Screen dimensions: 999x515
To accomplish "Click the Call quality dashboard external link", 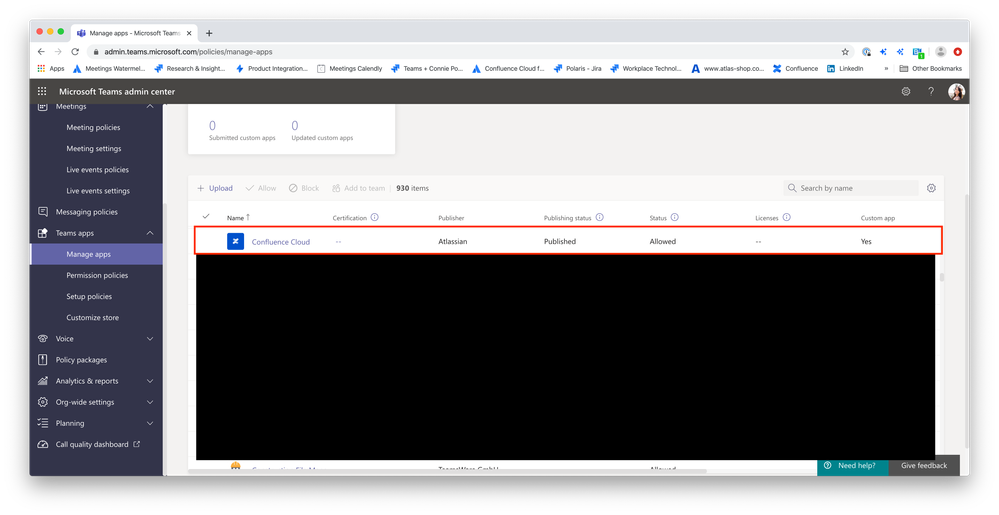I will 136,444.
